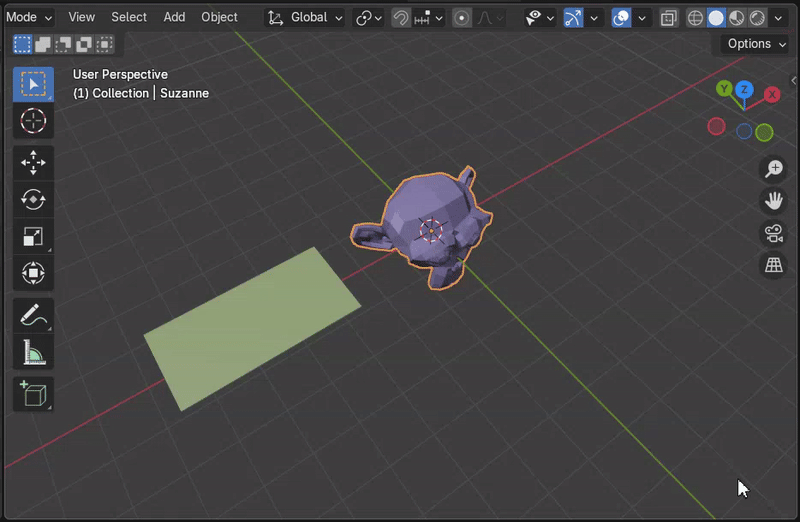Toggle viewport overlays display
The image size is (800, 522).
(621, 18)
